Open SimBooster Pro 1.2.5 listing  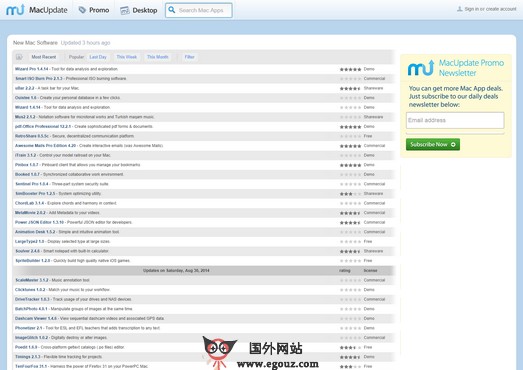pos(35,194)
